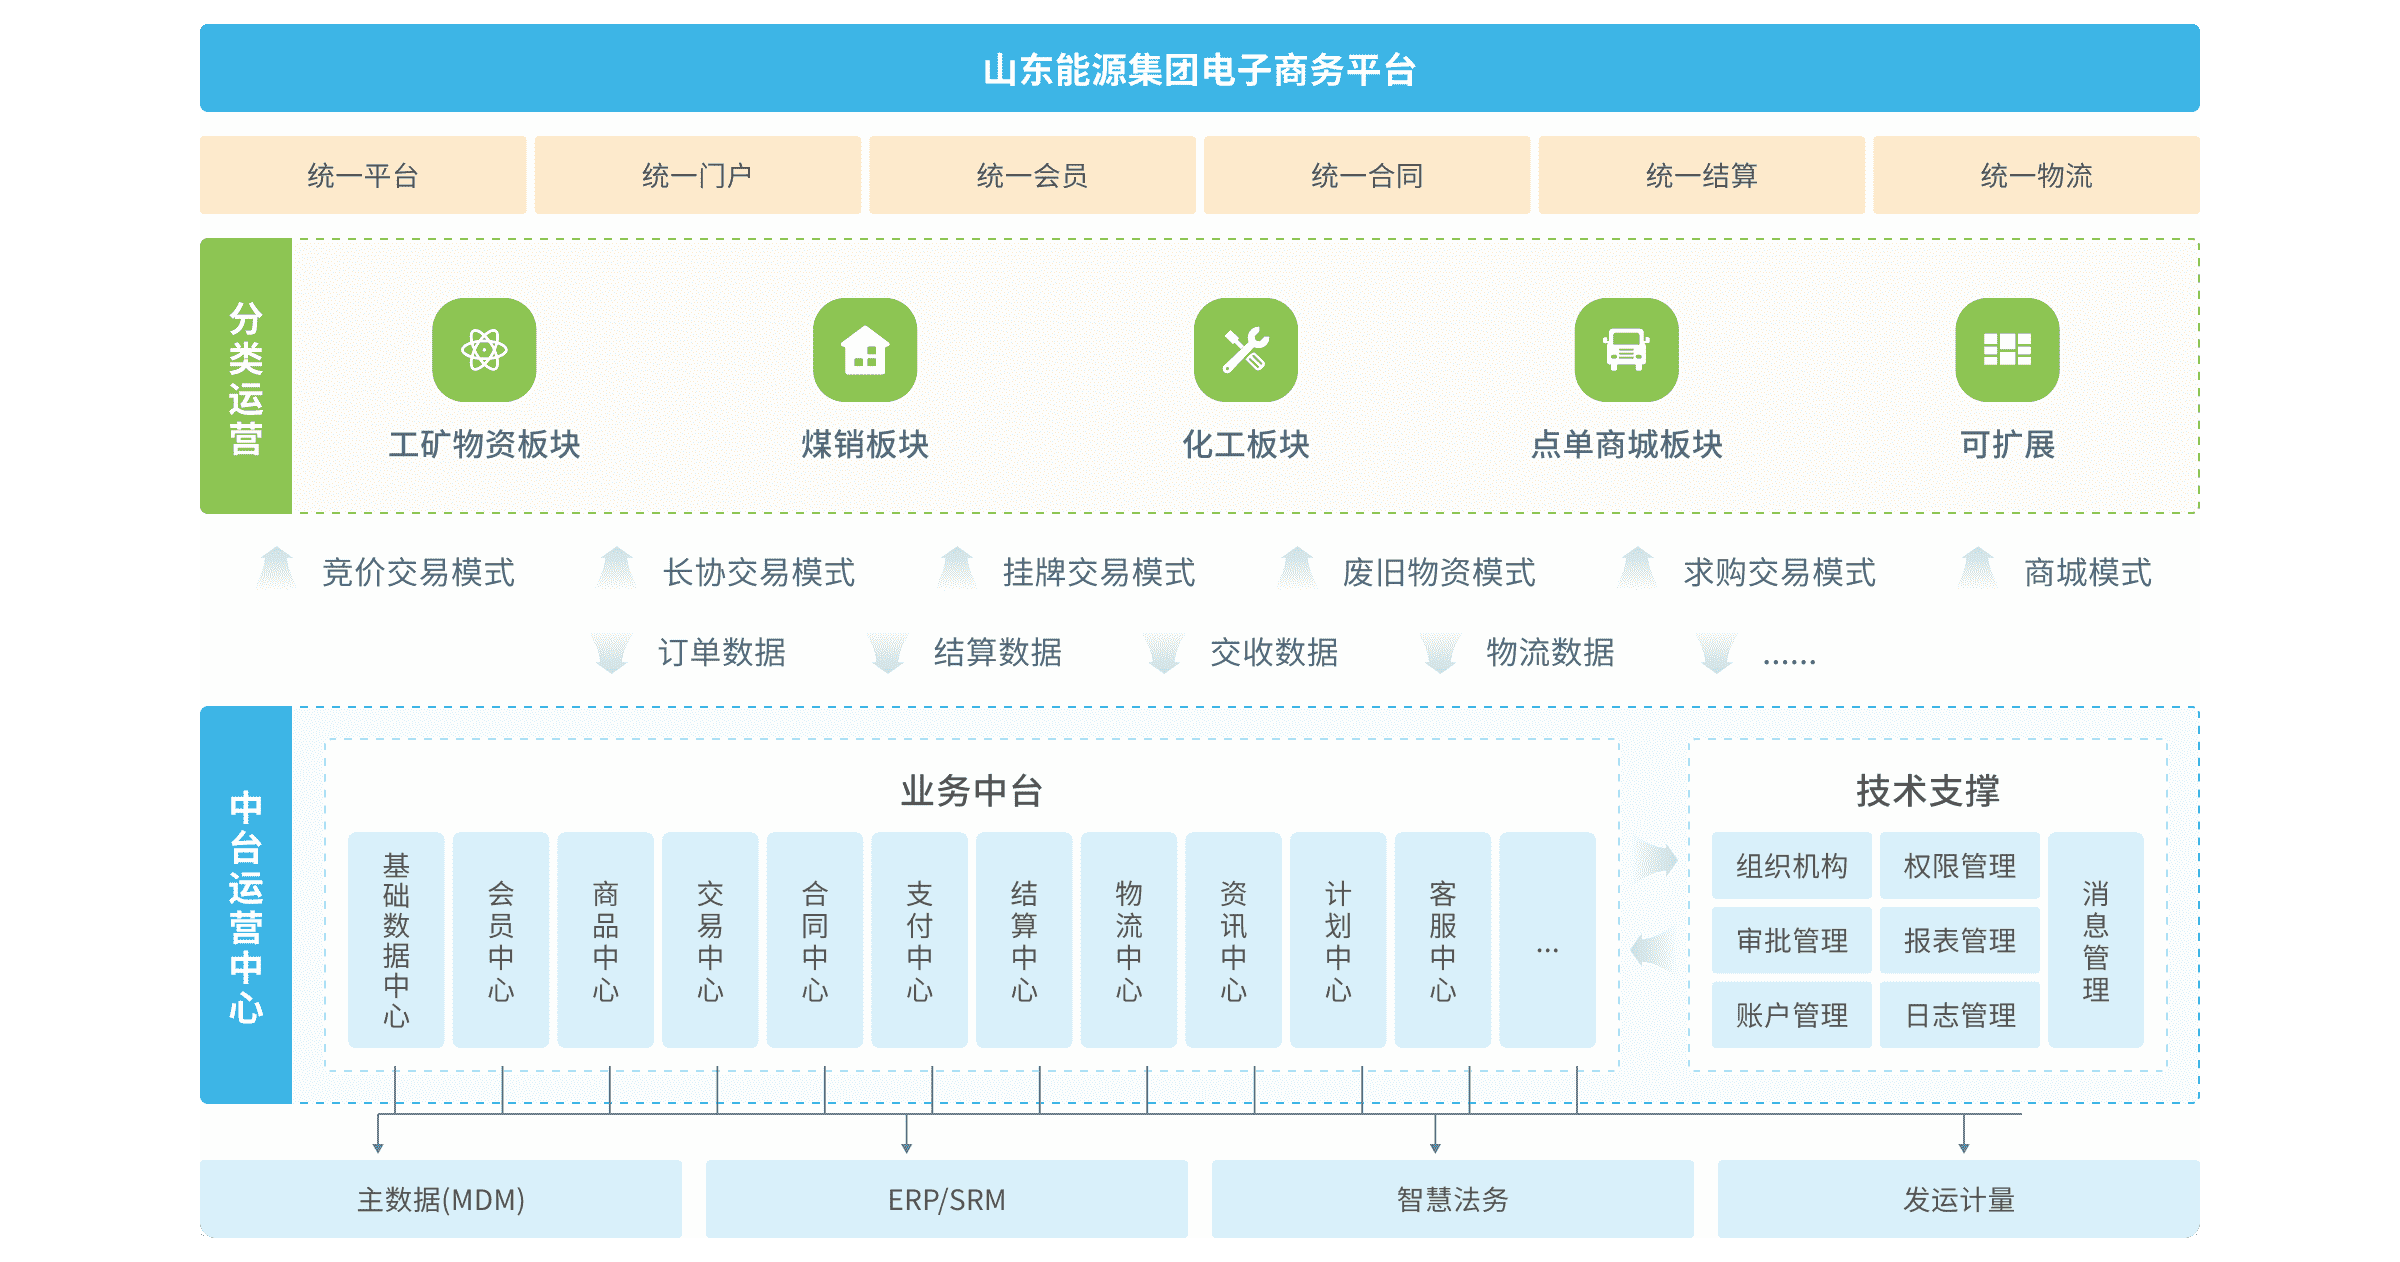This screenshot has width=2400, height=1262.
Task: Click the house icon for 煤销板块
Action: tap(865, 350)
